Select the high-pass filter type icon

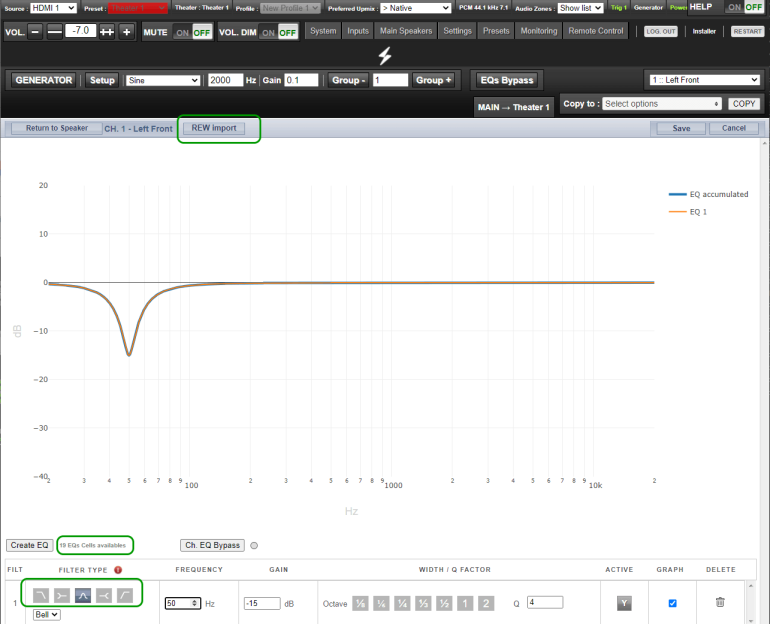pyautogui.click(x=125, y=596)
